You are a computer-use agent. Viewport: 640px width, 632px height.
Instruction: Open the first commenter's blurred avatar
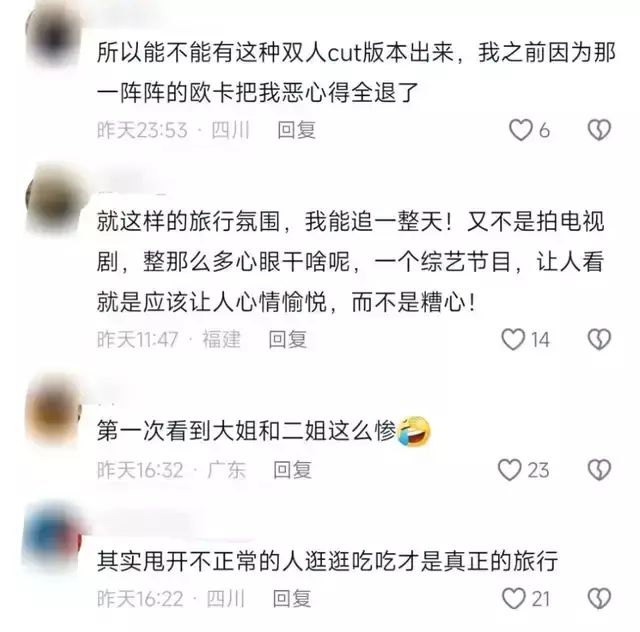coord(55,36)
